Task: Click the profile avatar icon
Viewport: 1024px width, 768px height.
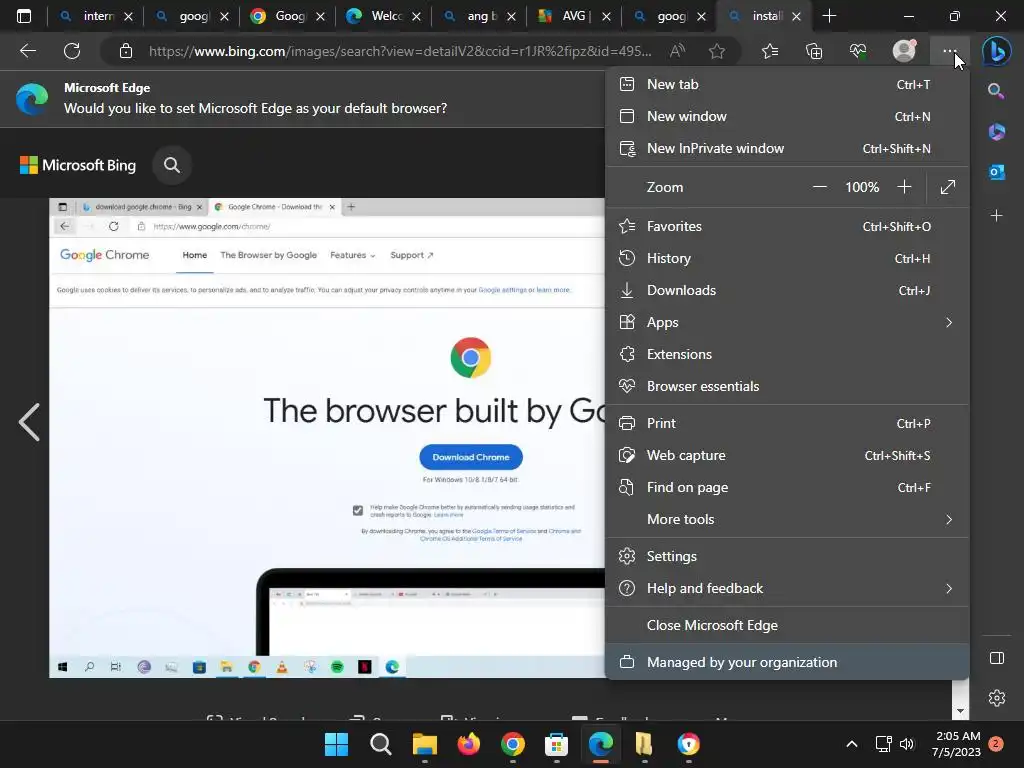Action: 904,51
